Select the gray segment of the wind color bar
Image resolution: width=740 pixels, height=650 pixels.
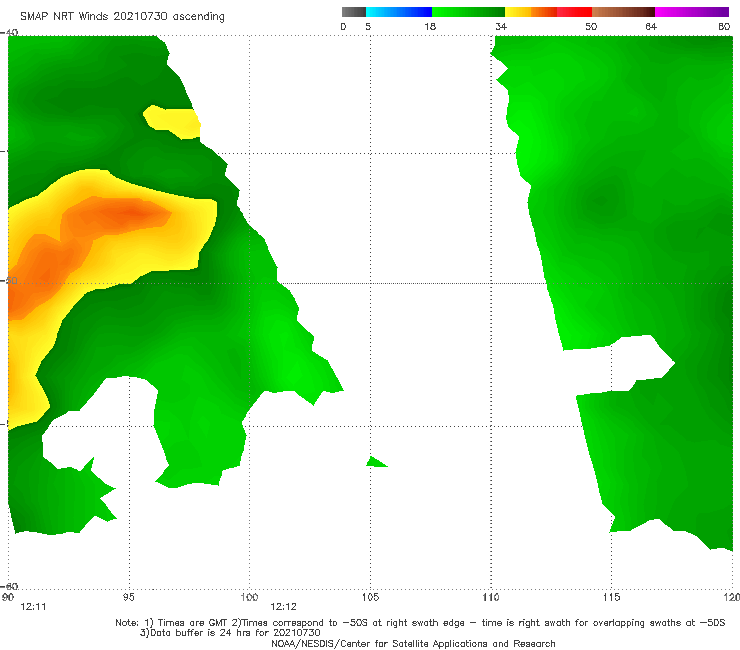pos(354,12)
